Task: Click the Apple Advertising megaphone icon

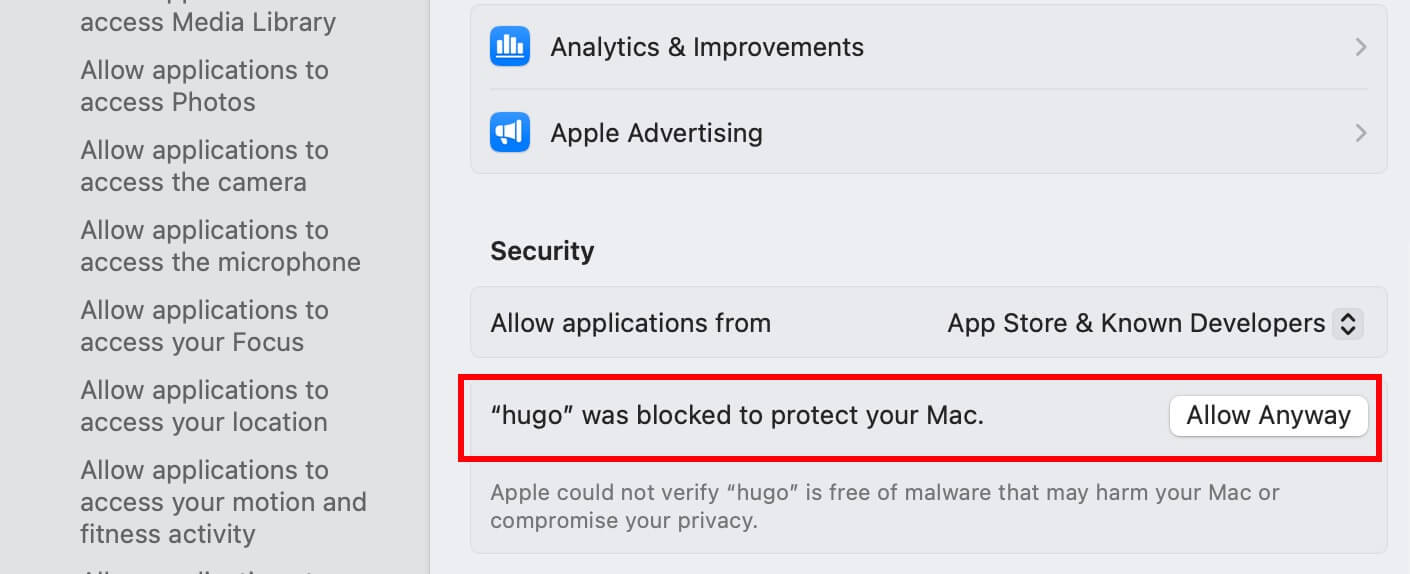Action: tap(510, 132)
